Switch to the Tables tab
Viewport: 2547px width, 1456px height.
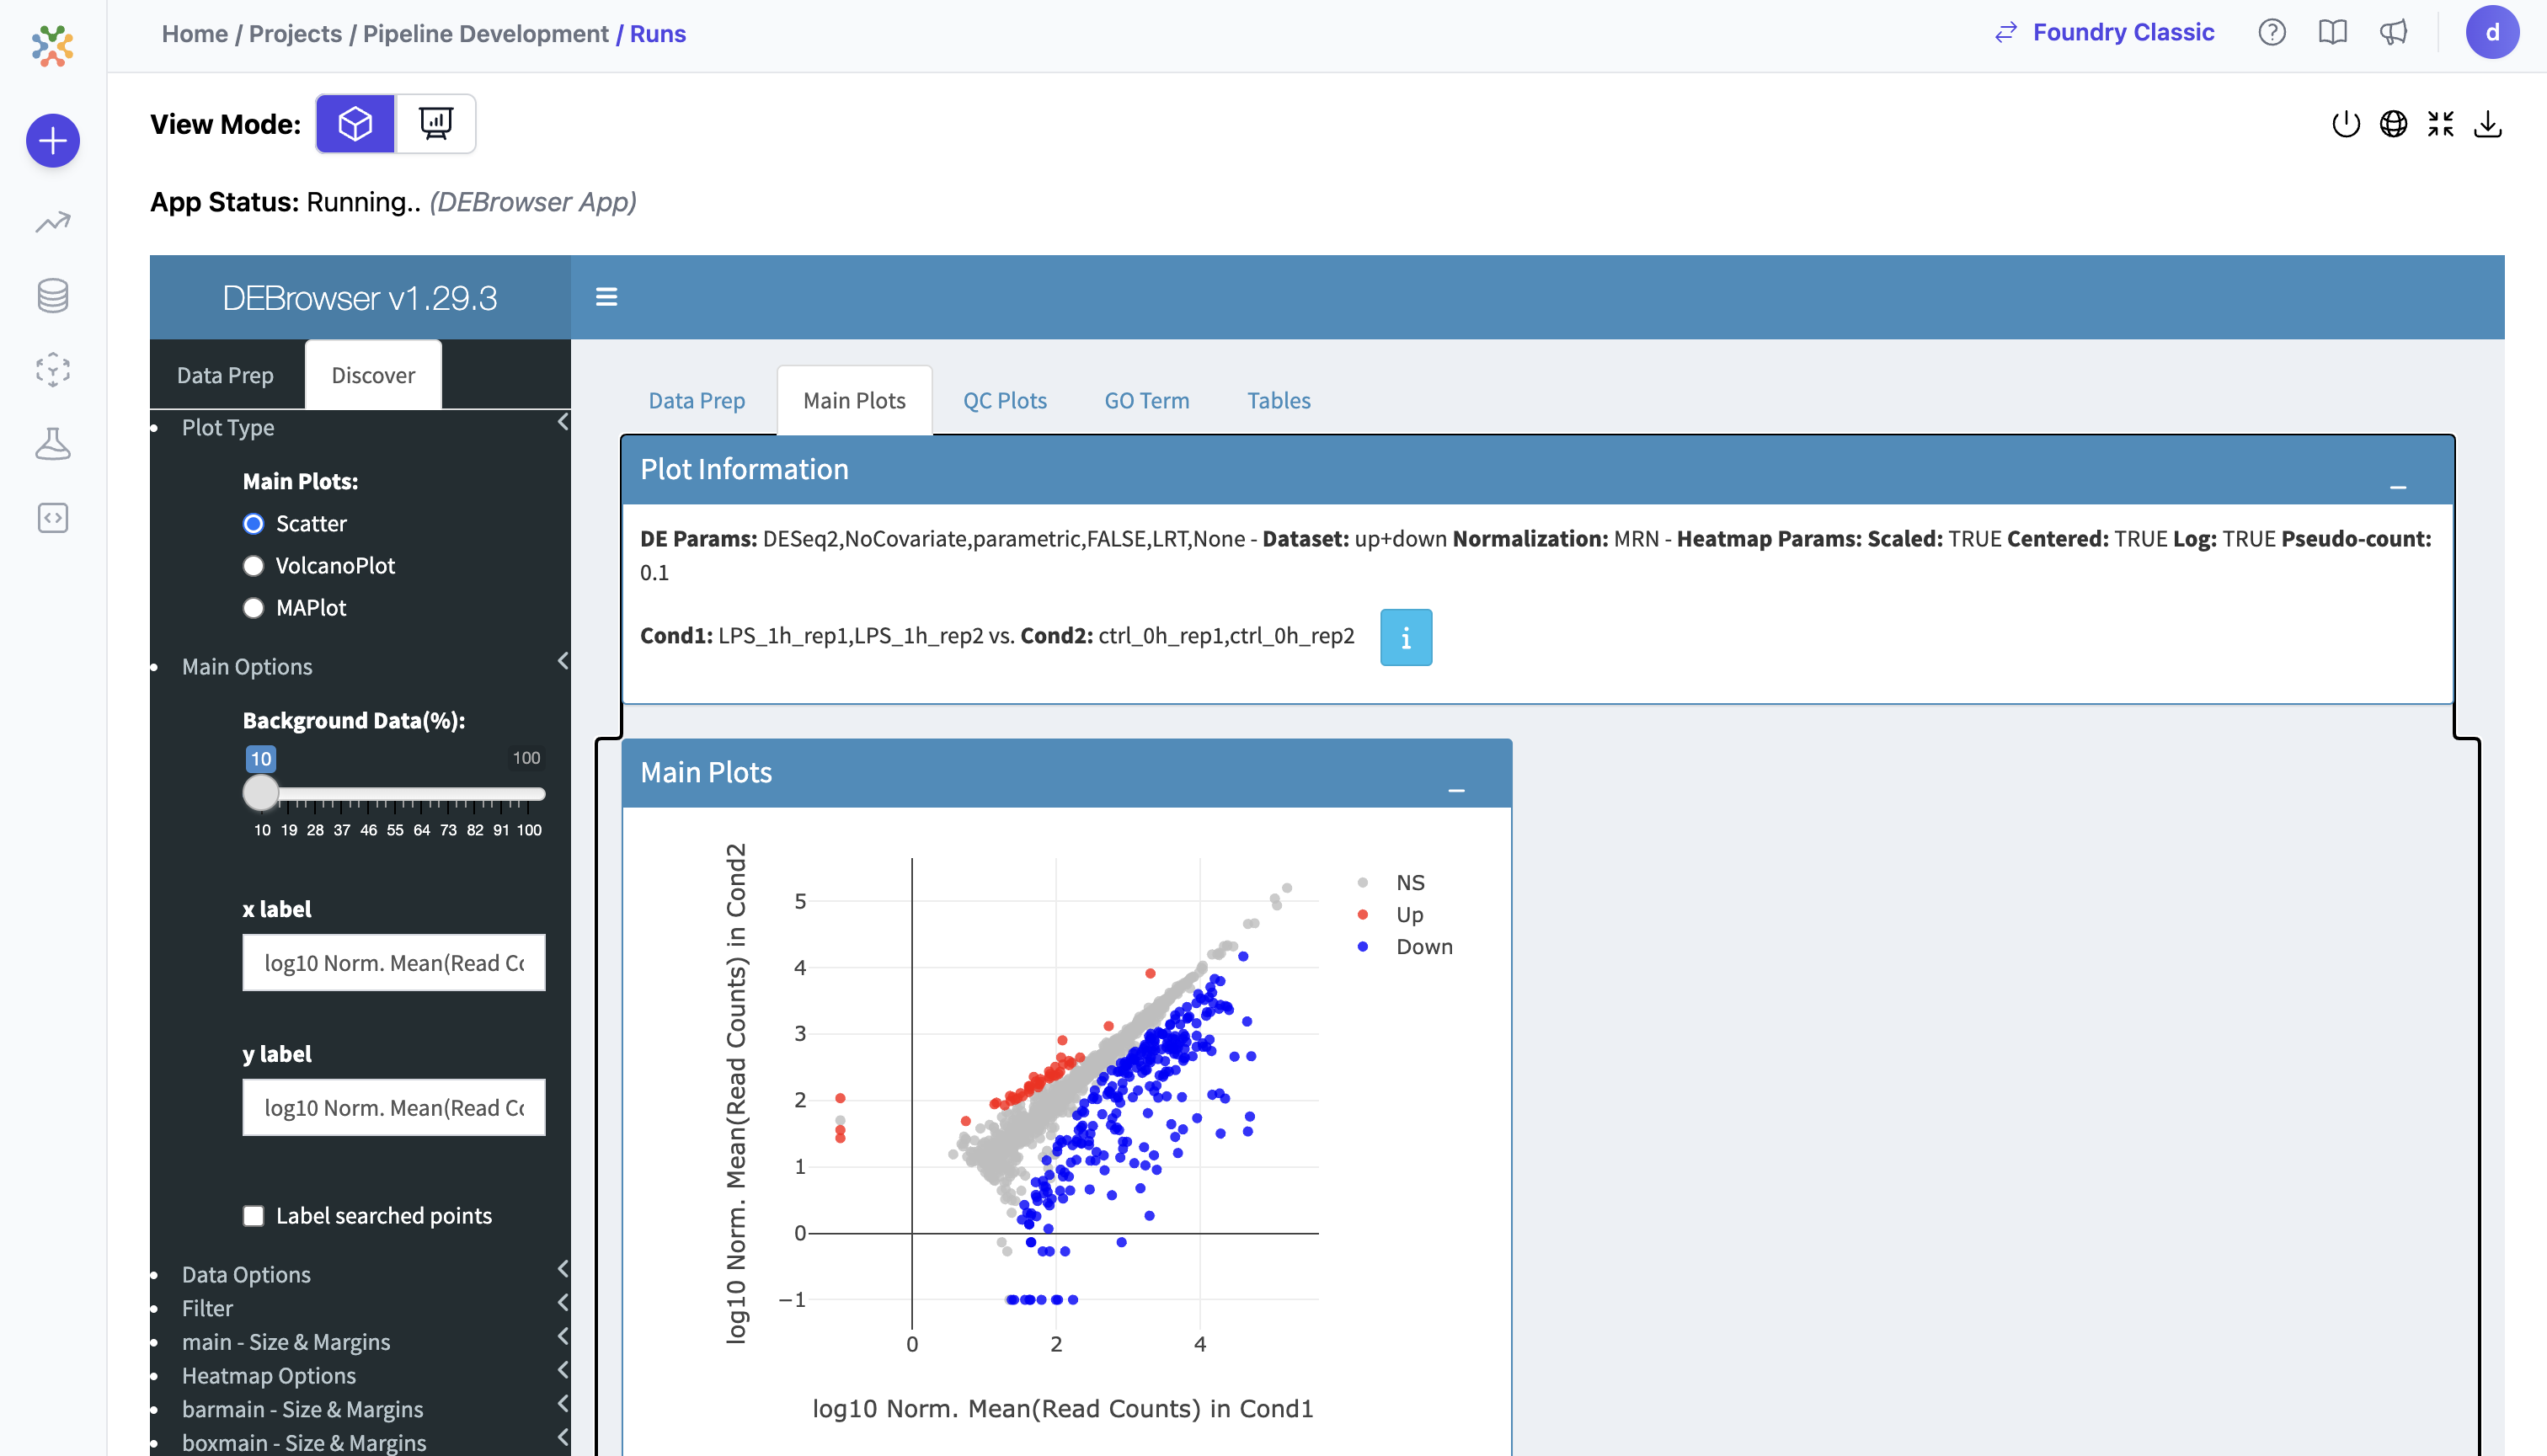(x=1278, y=400)
